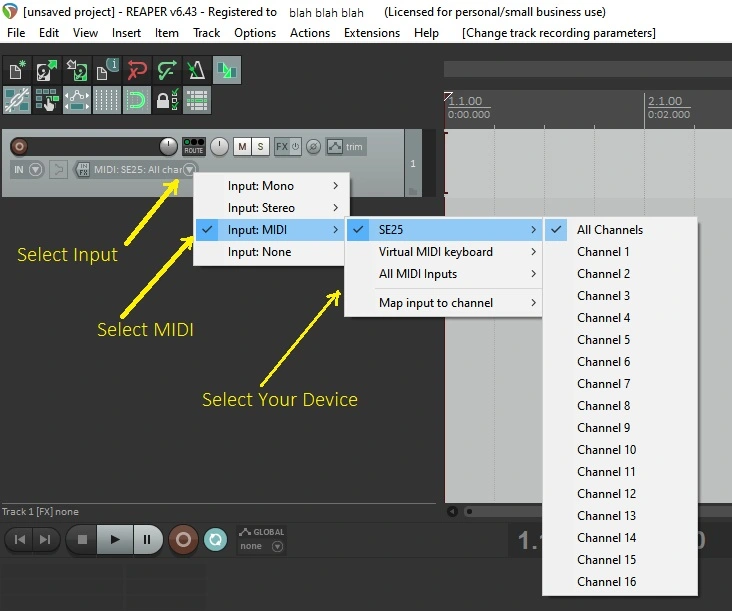Open the track FX button

[282, 147]
